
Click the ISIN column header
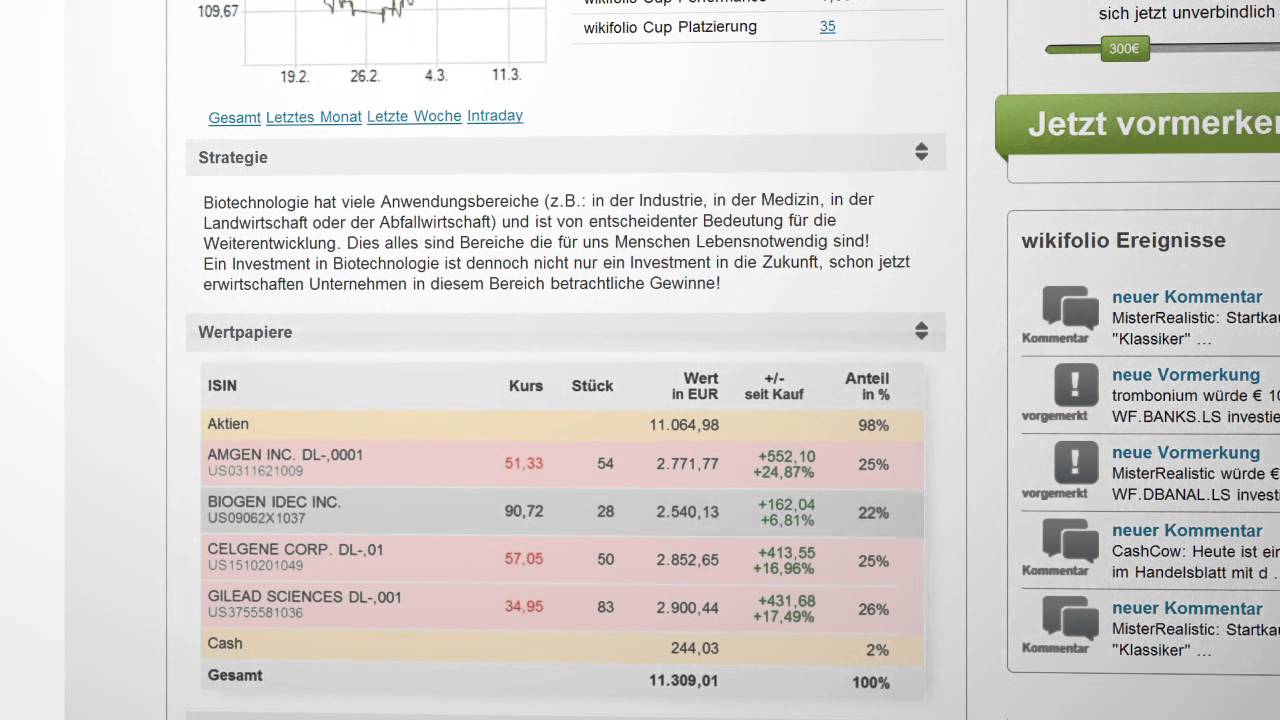coord(222,386)
